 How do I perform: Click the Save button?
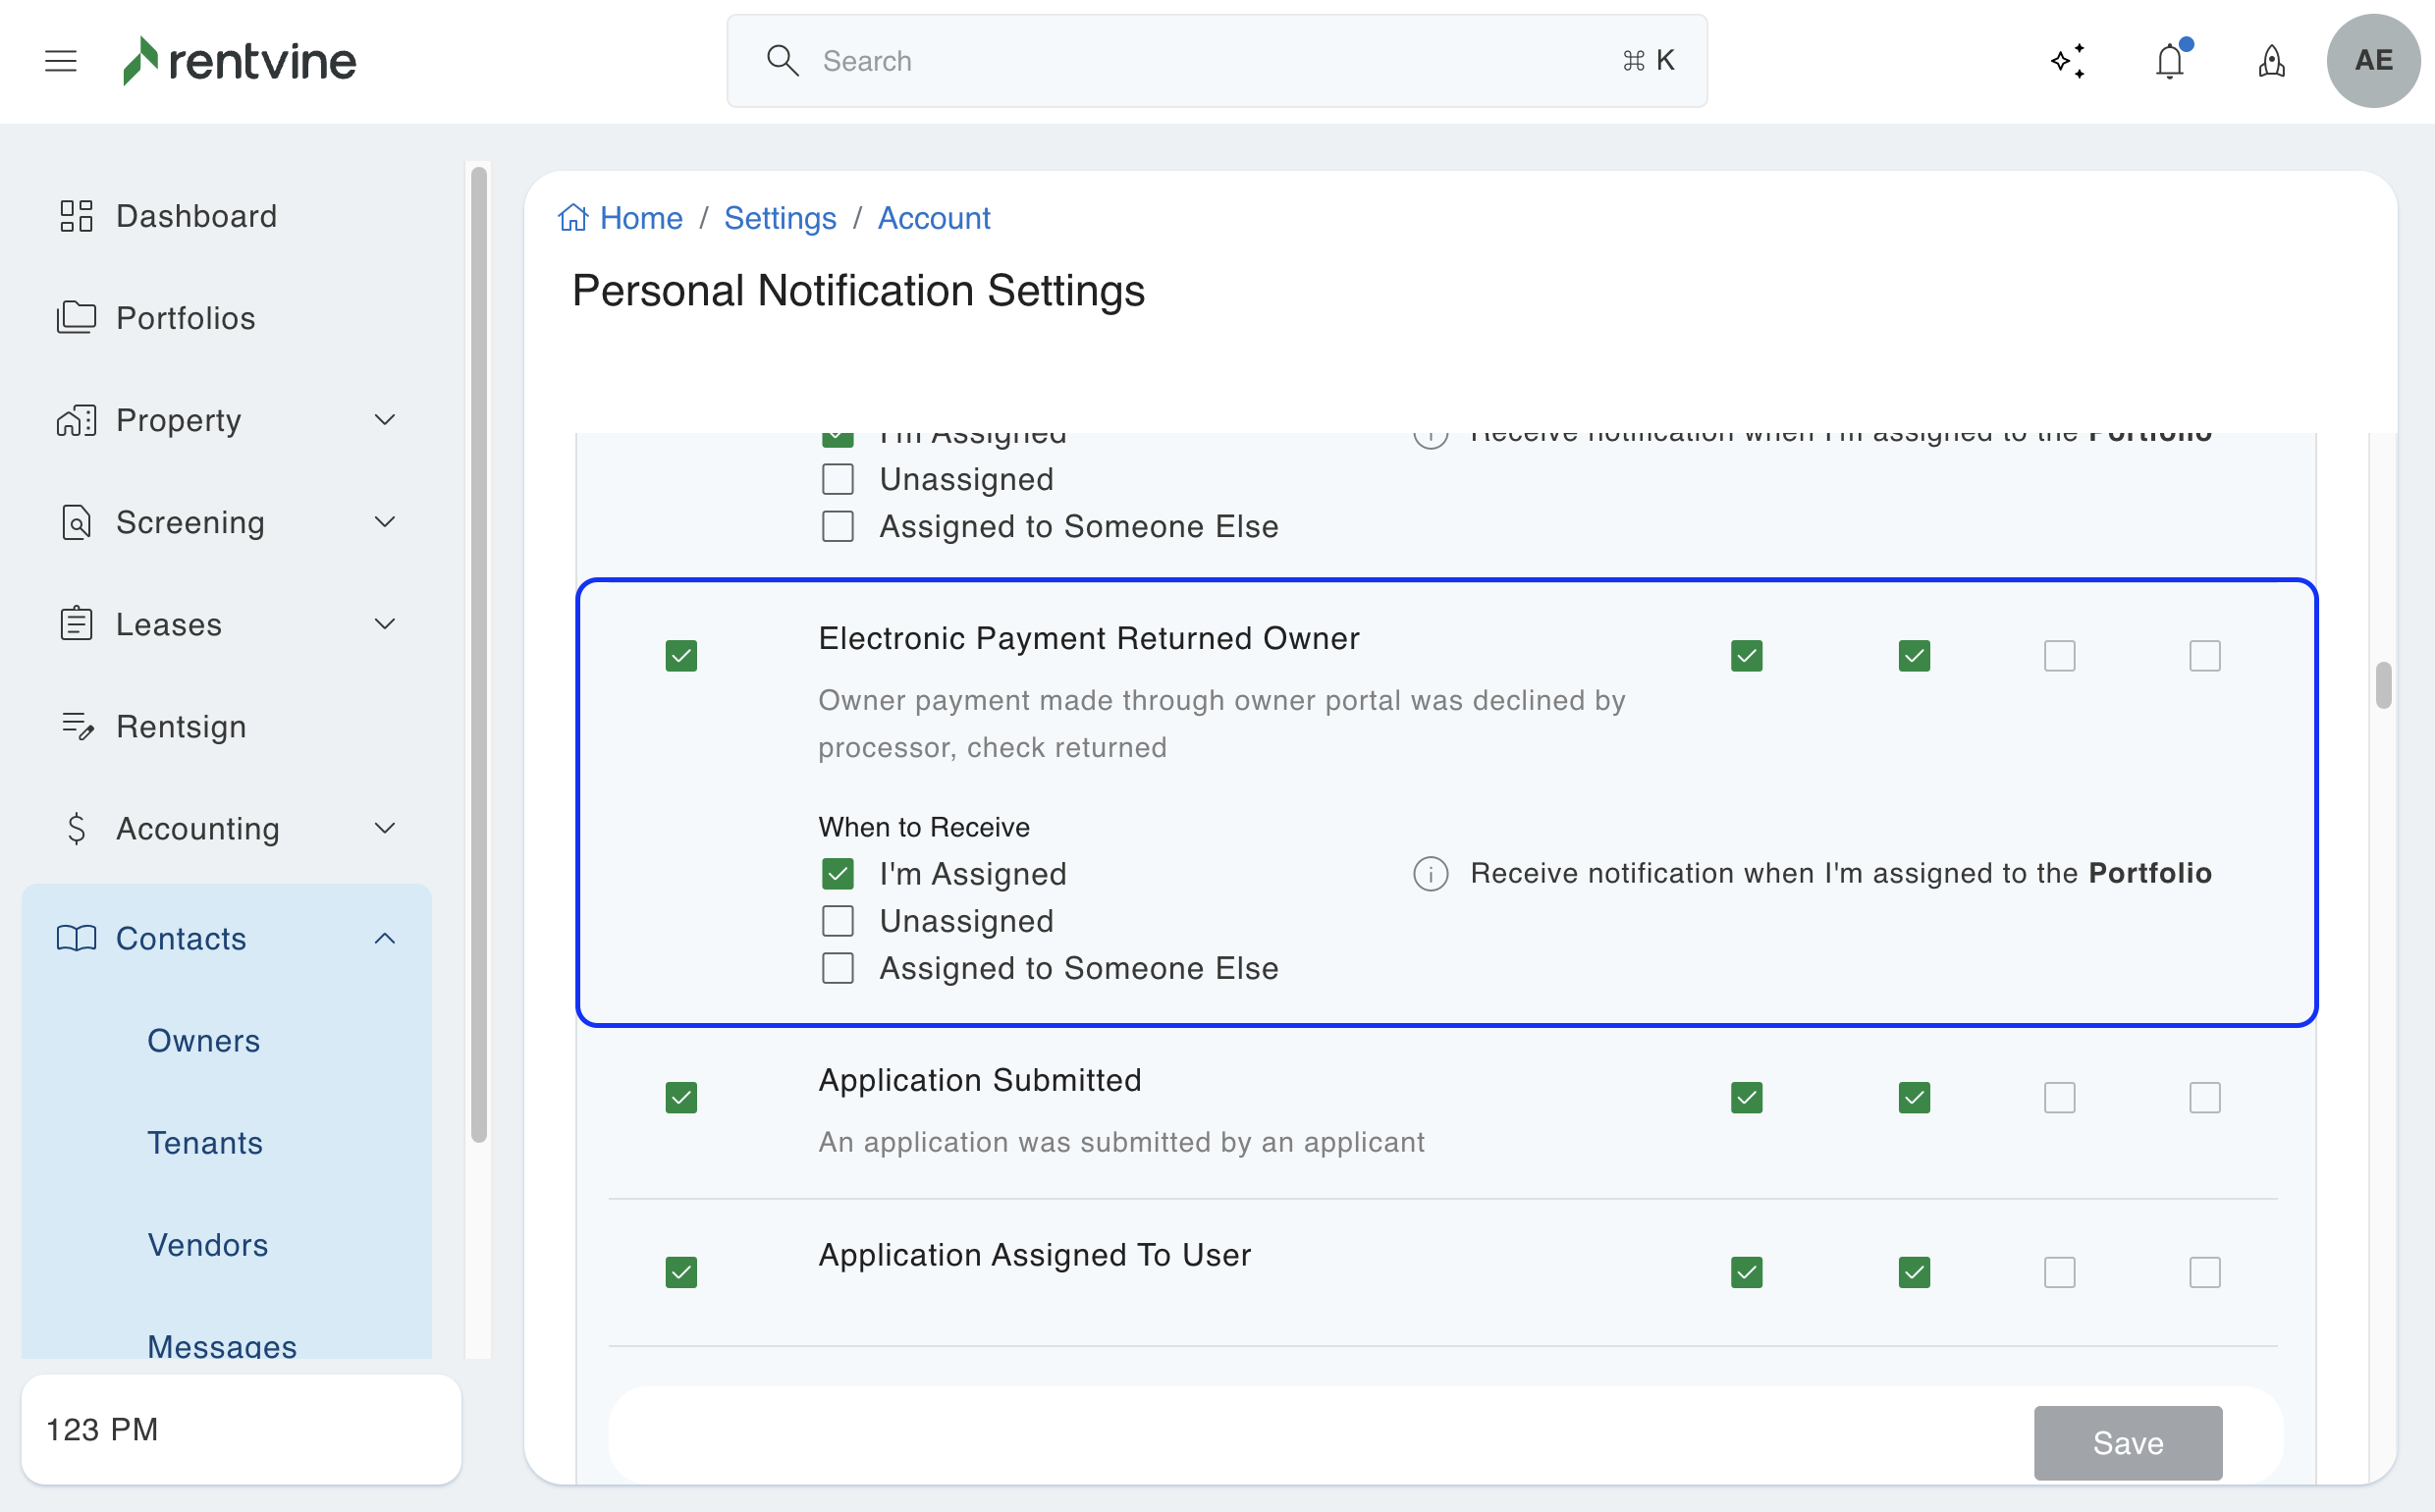coord(2127,1442)
